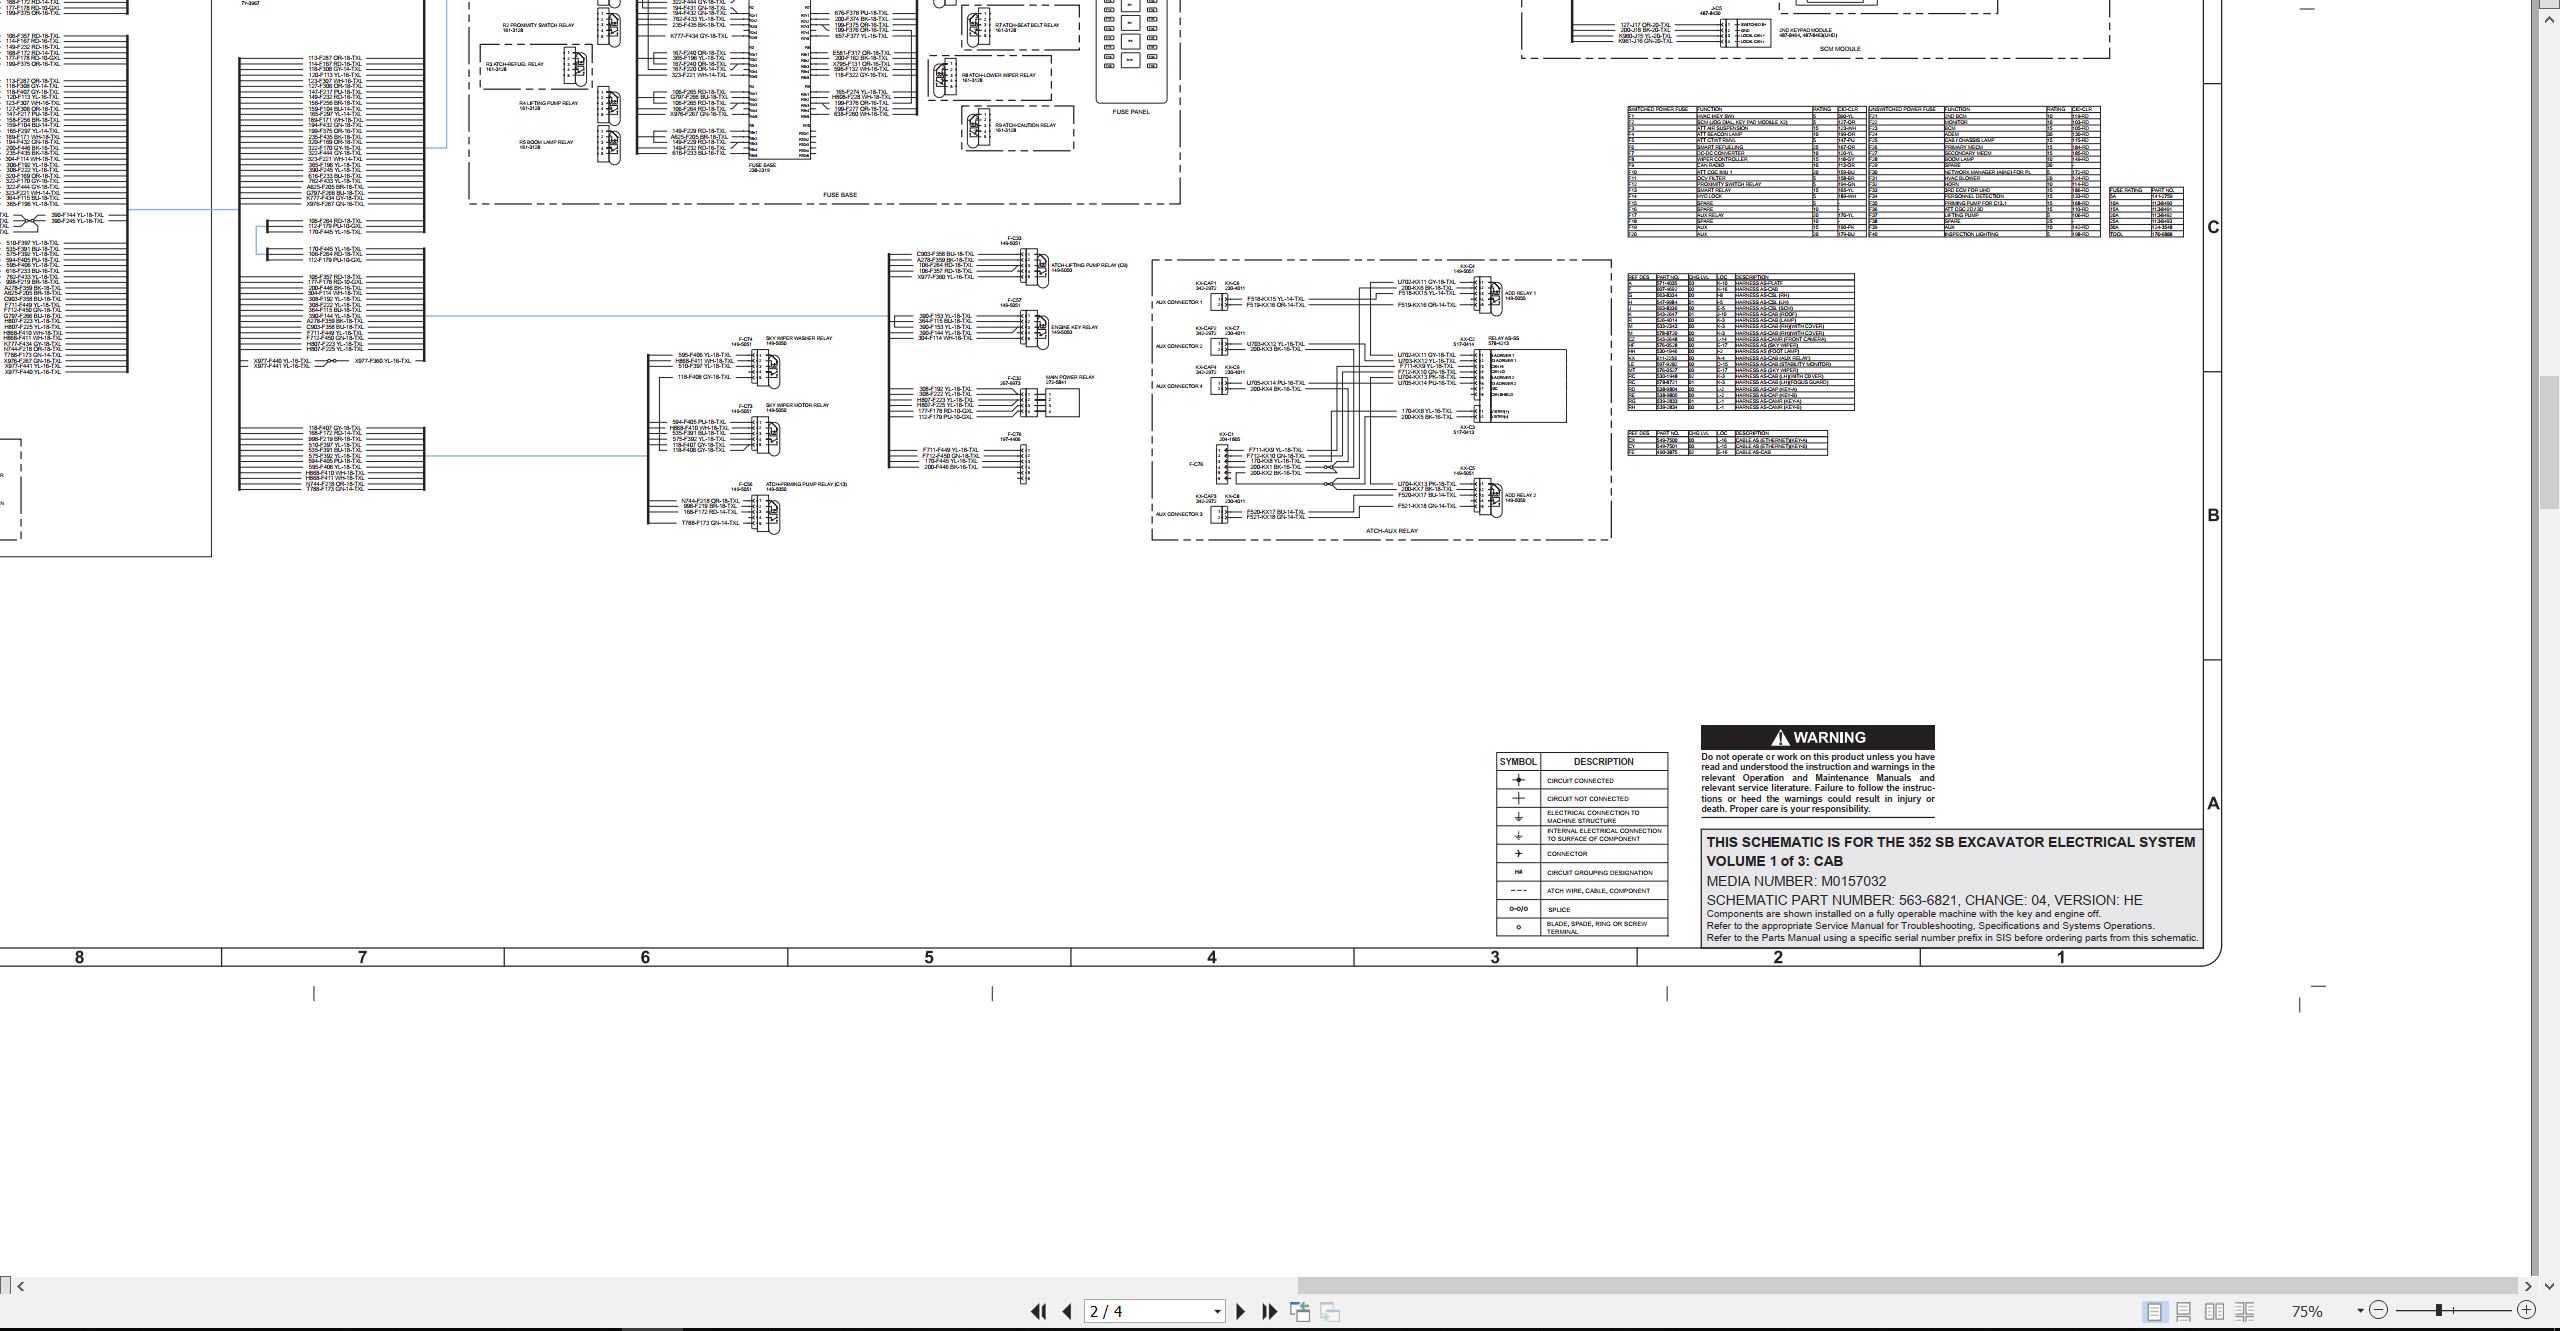Image resolution: width=2560 pixels, height=1331 pixels.
Task: Click the SKY WIPER WASHER RELAY label
Action: (799, 338)
